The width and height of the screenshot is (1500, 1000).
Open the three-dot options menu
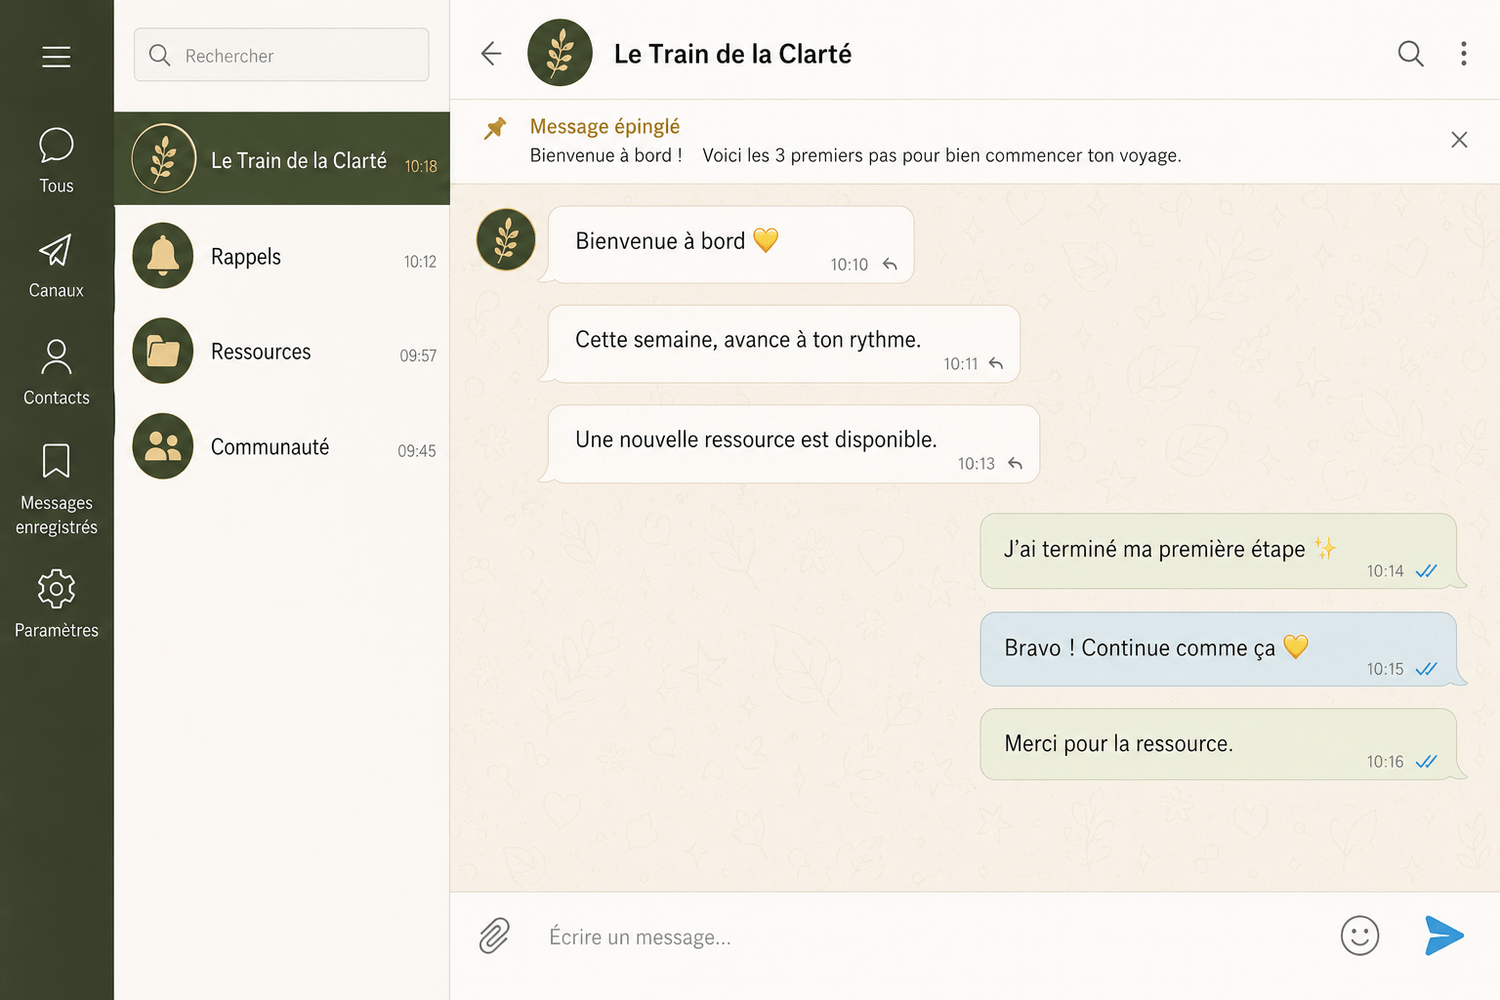1463,53
